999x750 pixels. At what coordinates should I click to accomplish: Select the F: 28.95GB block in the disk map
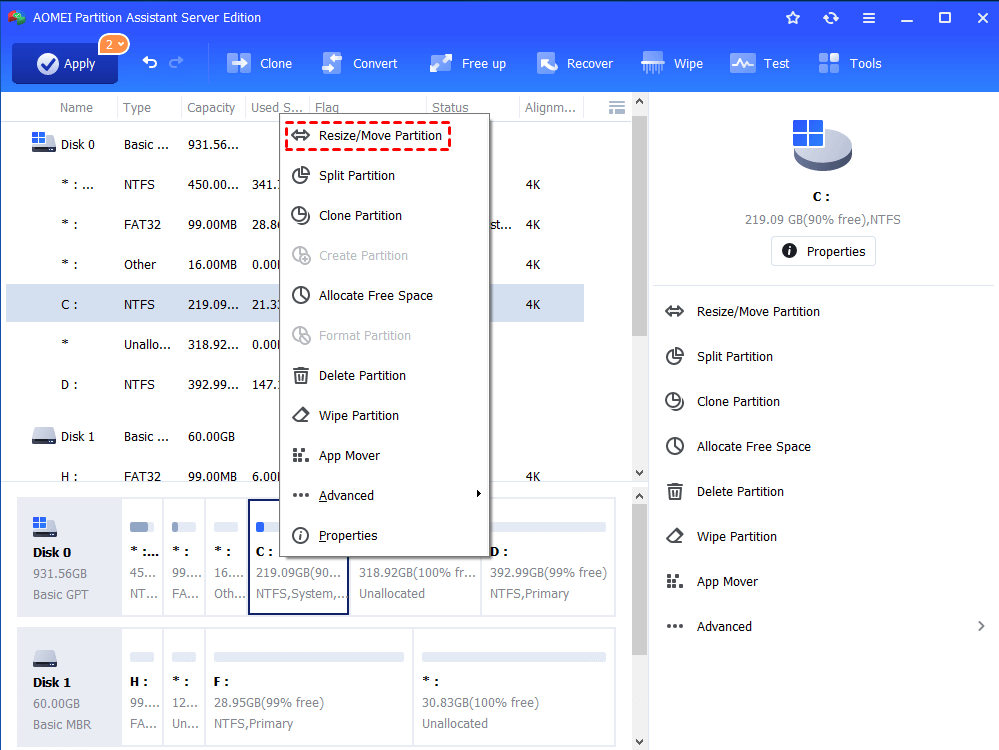tap(309, 687)
